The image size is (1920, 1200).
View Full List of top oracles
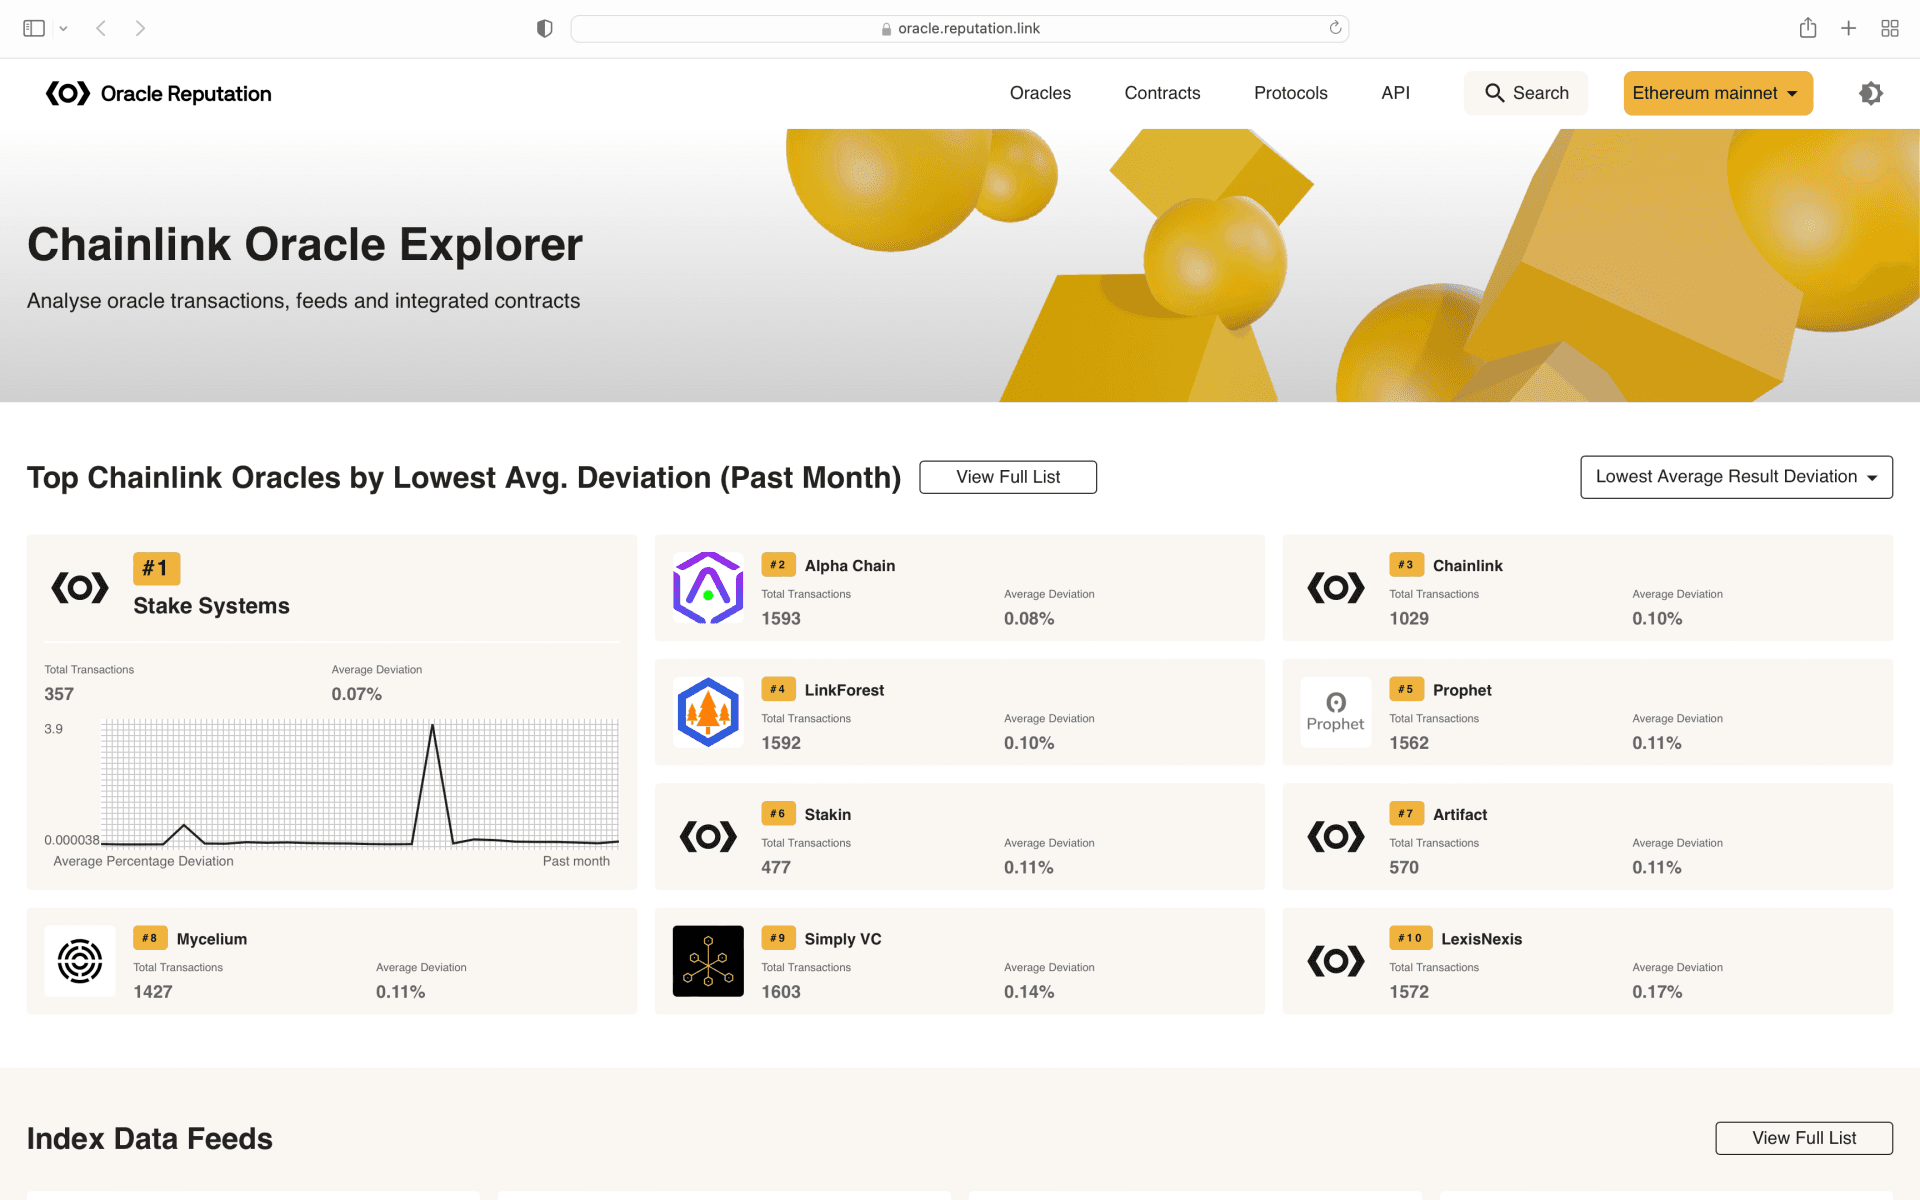1008,477
